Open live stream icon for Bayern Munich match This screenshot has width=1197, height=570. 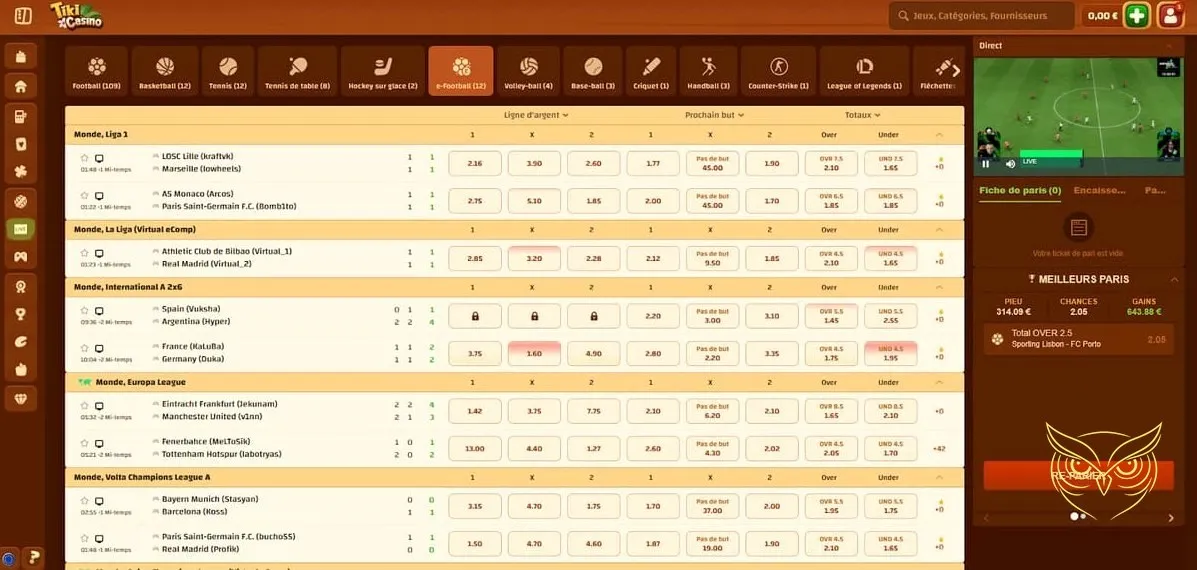tap(98, 501)
